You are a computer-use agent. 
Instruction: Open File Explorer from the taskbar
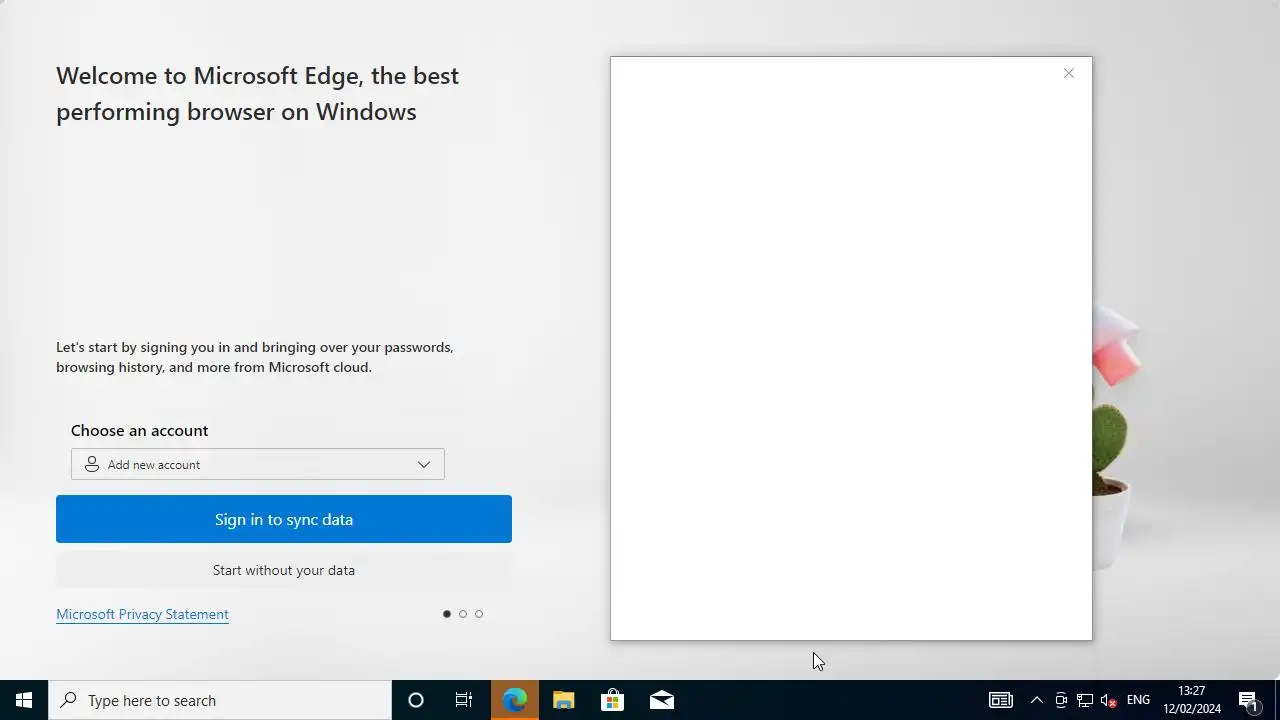tap(563, 700)
